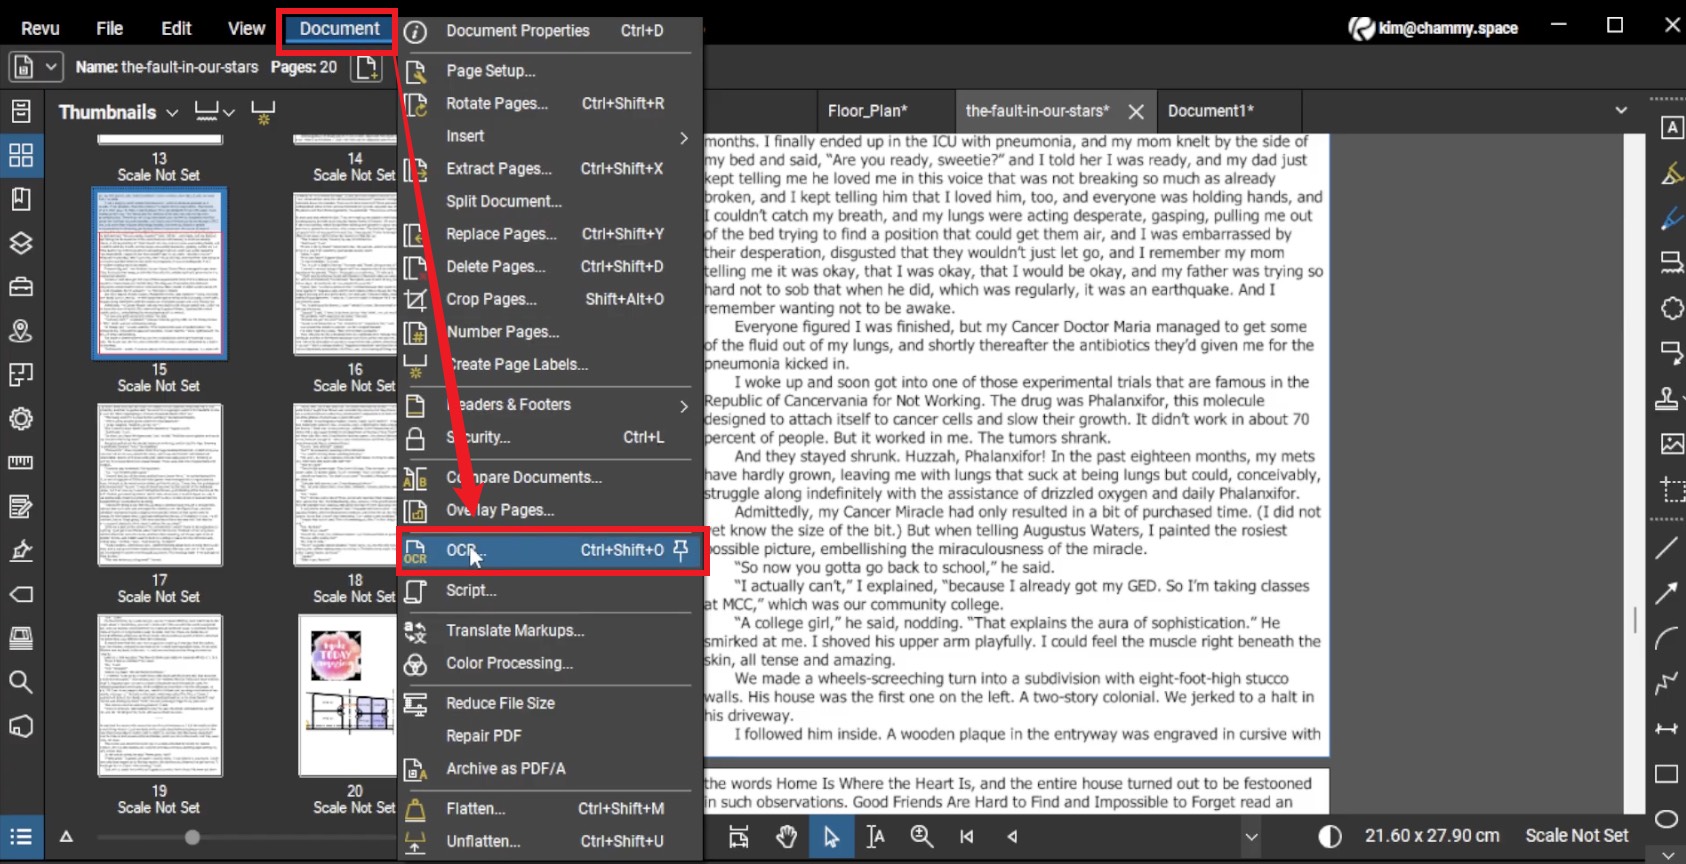Open the Properties gear panel icon
The image size is (1686, 864).
click(21, 419)
